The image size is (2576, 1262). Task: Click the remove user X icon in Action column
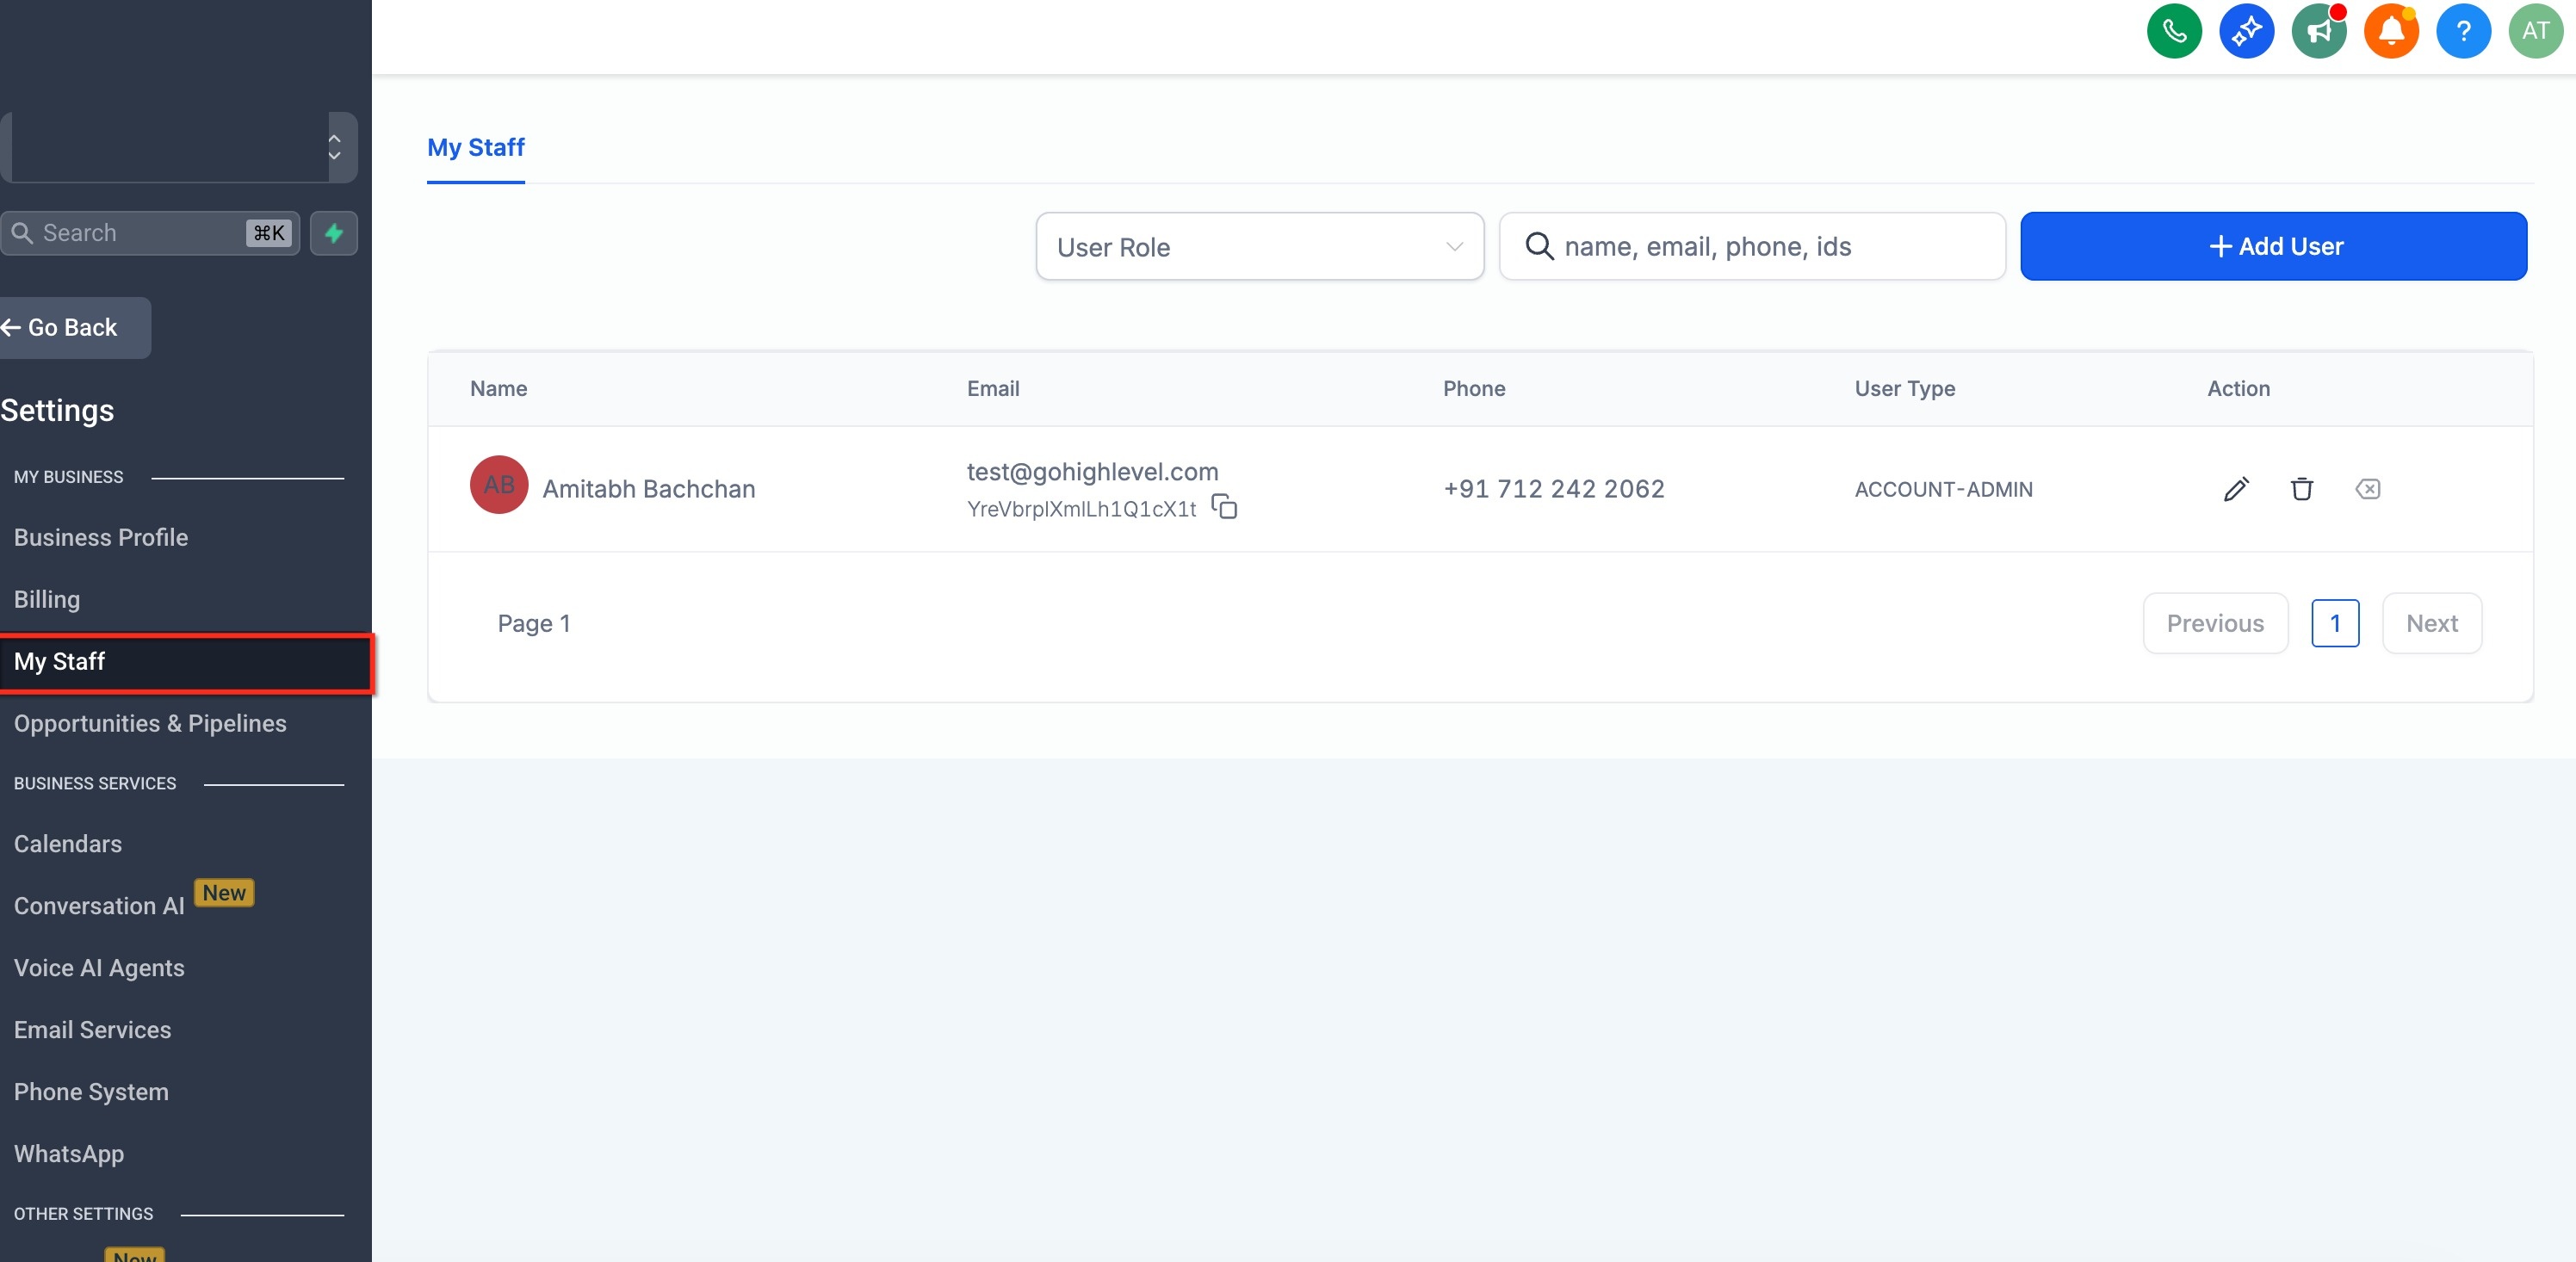2368,489
